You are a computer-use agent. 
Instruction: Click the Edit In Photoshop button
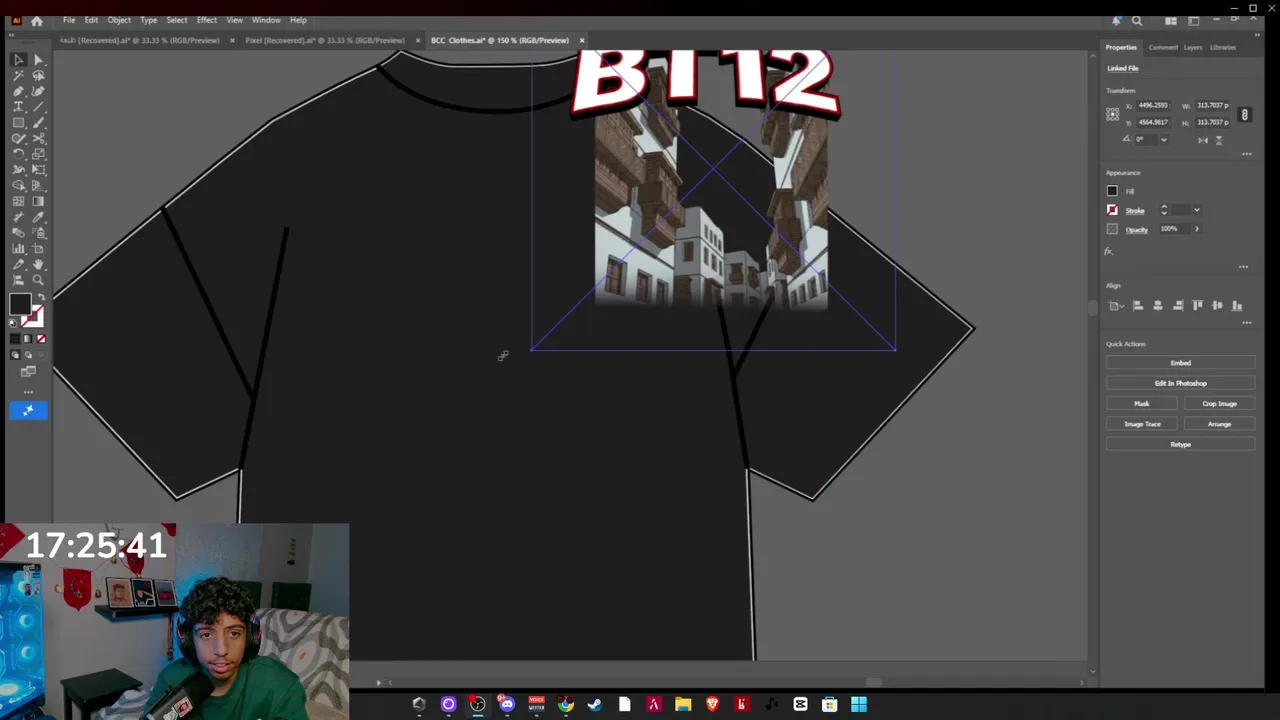coord(1180,383)
